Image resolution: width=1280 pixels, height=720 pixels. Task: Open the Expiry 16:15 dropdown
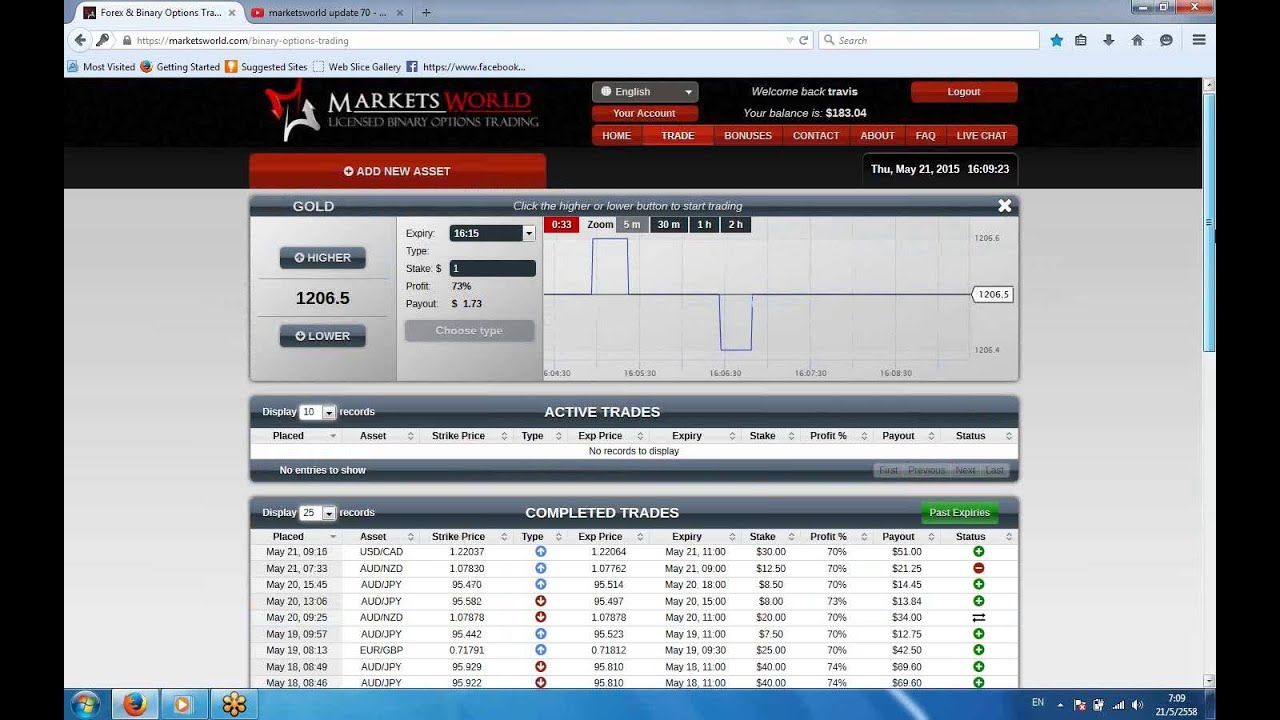(493, 233)
